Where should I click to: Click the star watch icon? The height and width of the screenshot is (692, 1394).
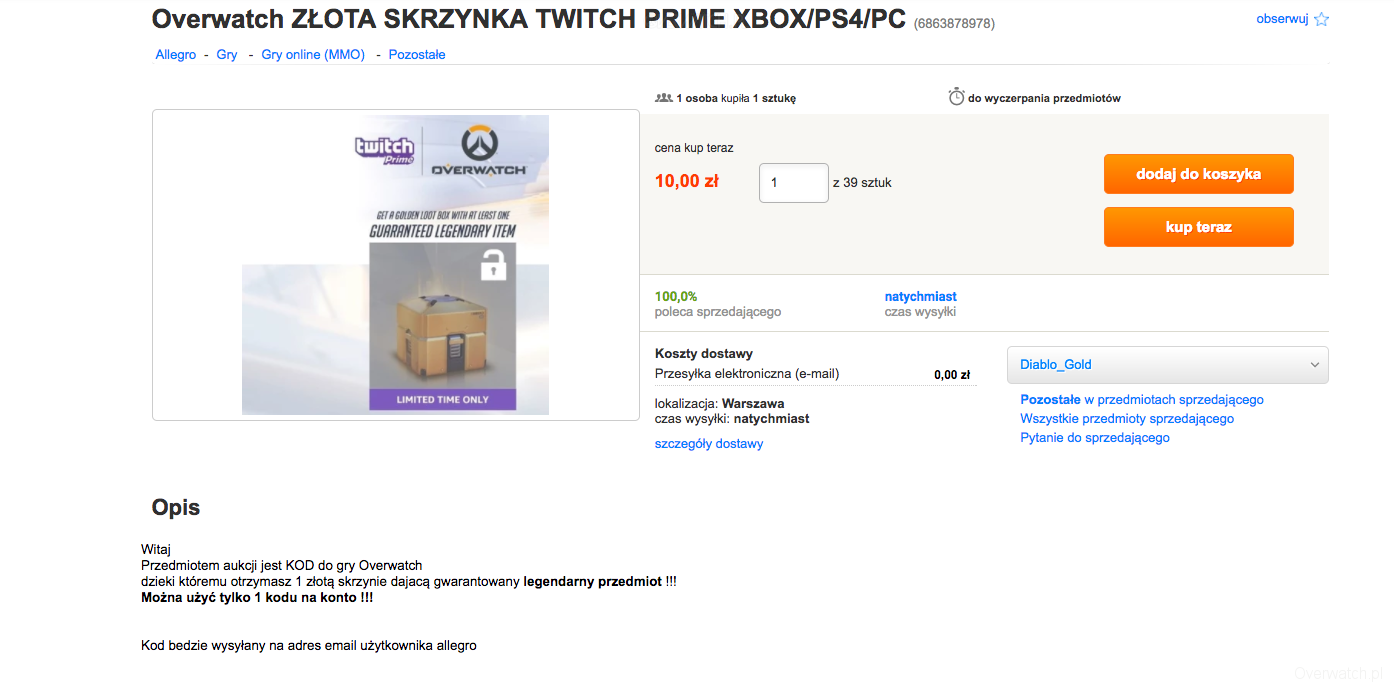coord(1321,19)
